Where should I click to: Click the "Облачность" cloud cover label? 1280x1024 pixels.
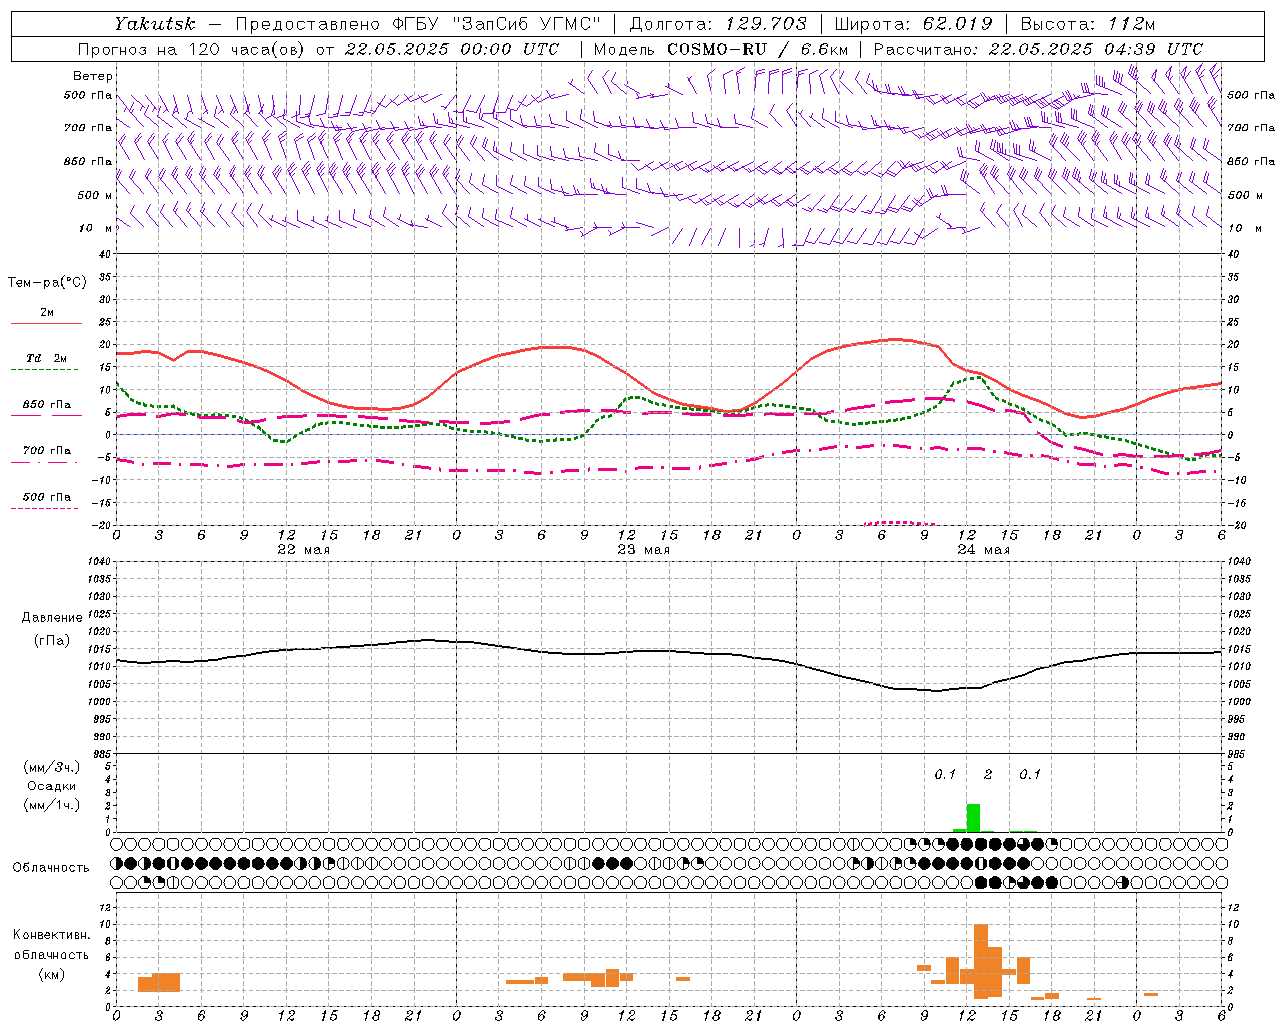51,867
